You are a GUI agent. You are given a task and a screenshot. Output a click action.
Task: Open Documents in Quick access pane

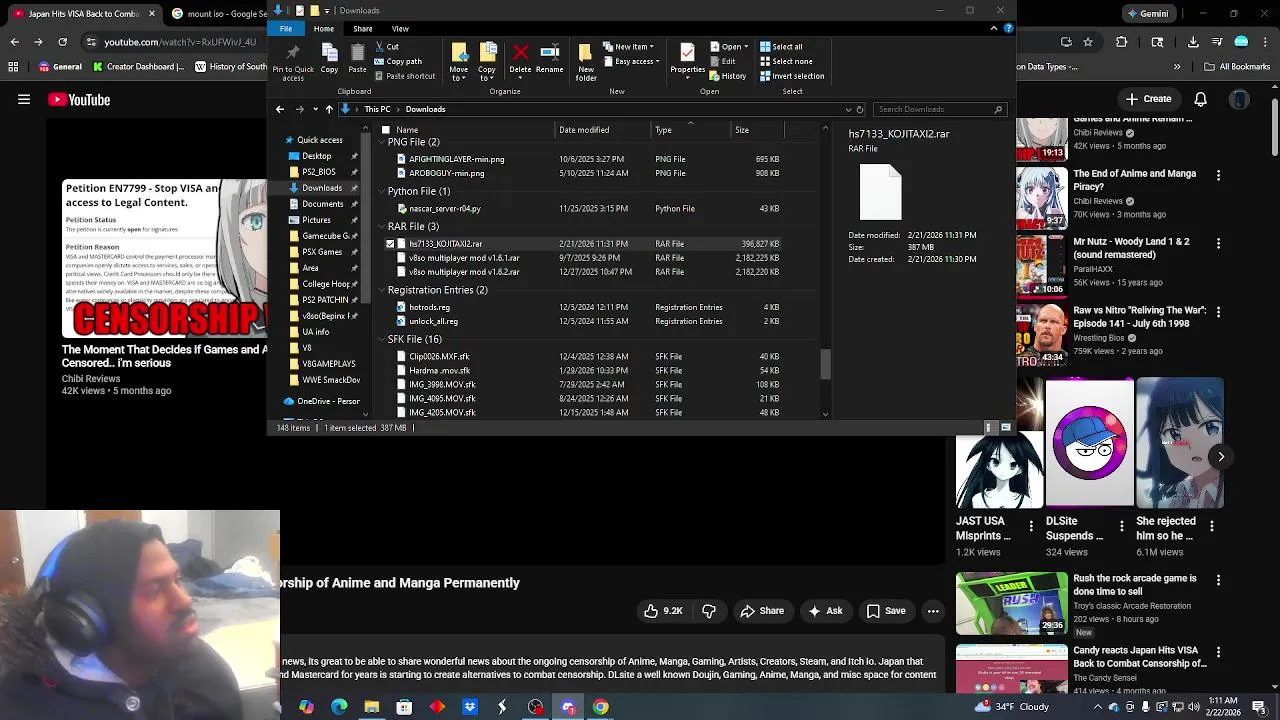322,204
